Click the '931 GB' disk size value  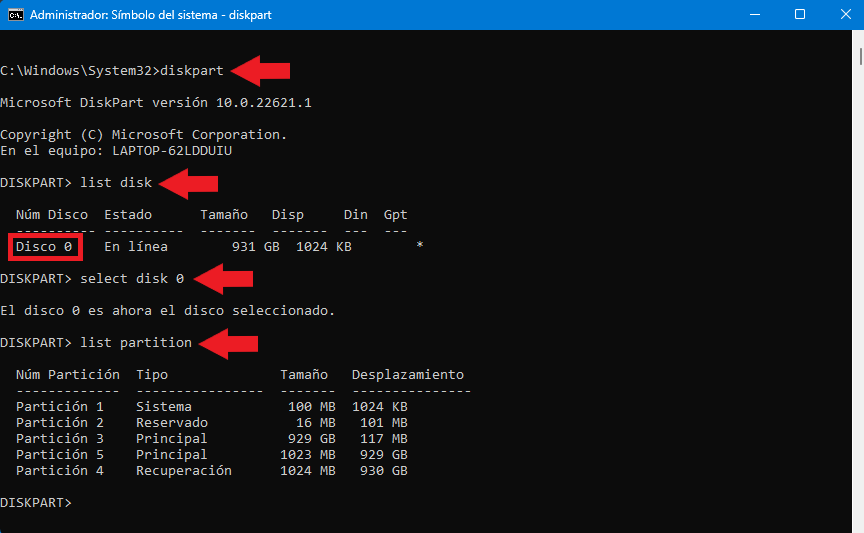[256, 246]
